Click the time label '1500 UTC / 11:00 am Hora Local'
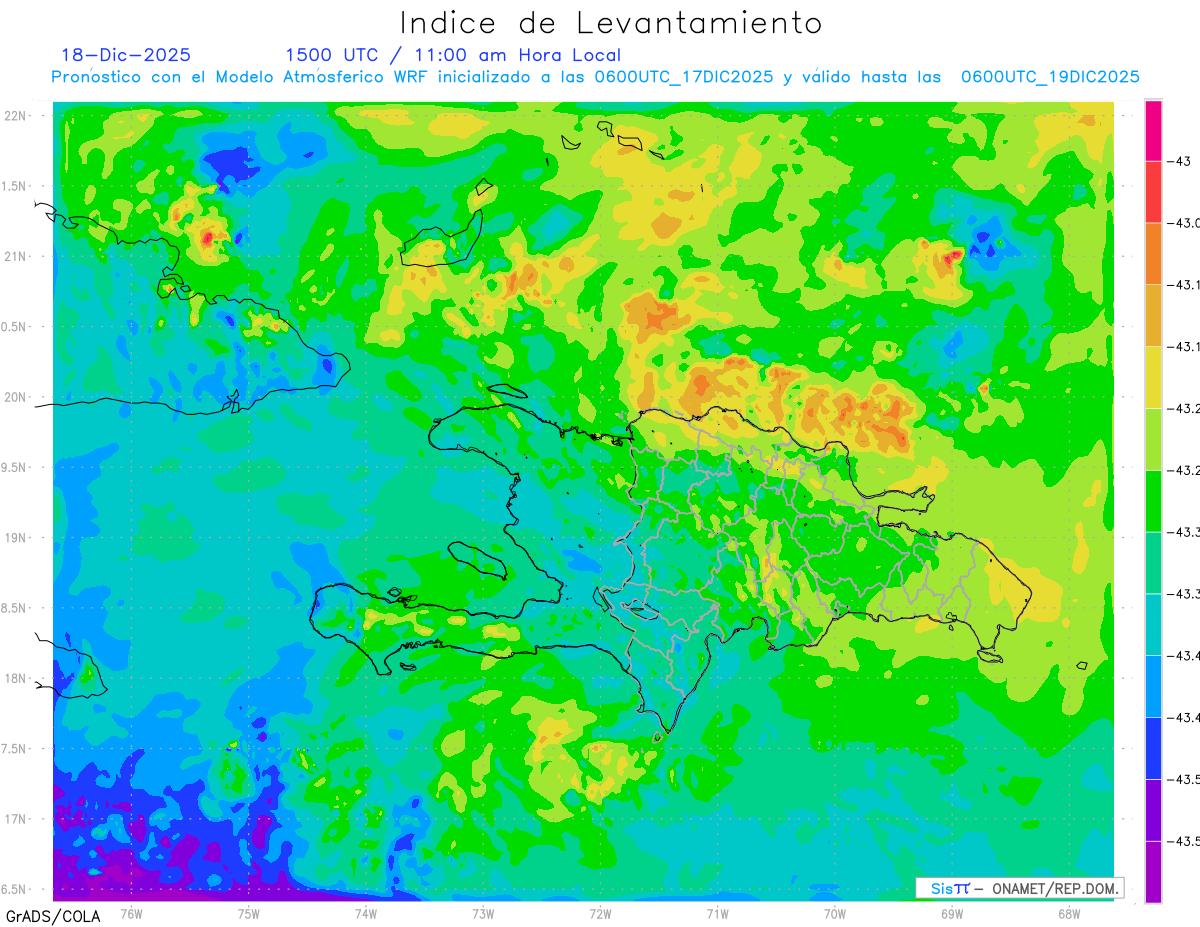The width and height of the screenshot is (1200, 927). [453, 55]
